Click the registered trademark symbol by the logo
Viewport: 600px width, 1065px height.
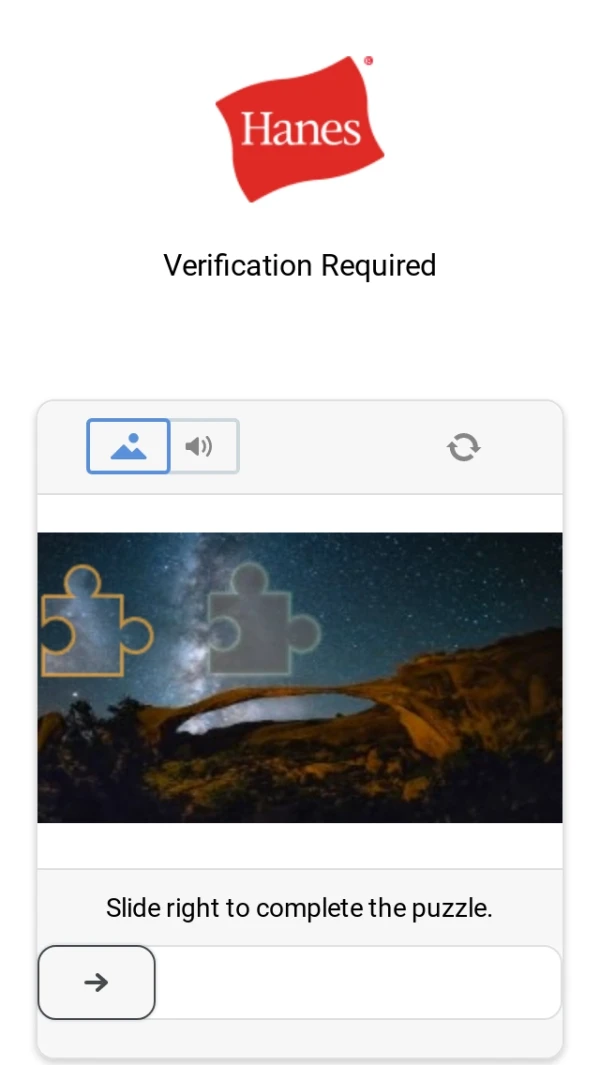tap(369, 60)
